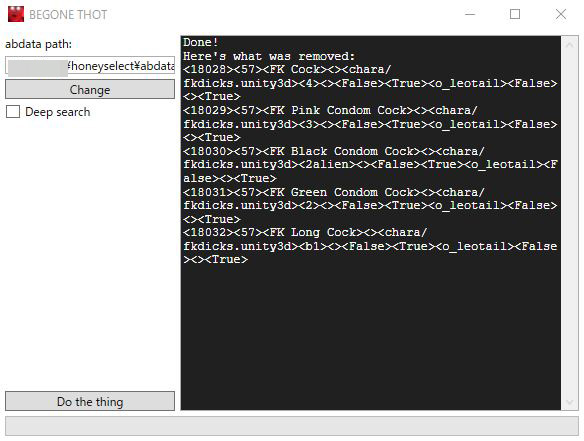Image resolution: width=584 pixels, height=441 pixels.
Task: Click the abdata path label
Action: [38, 44]
